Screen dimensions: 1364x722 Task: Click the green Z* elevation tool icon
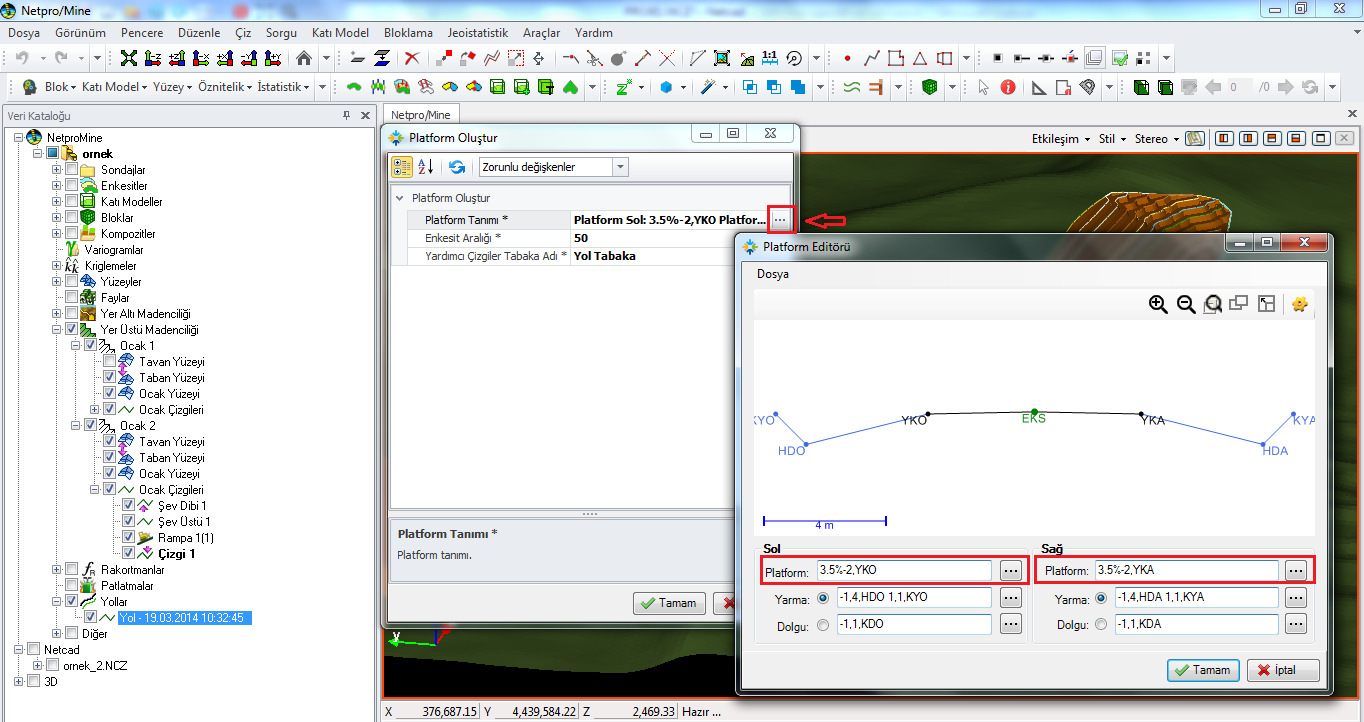click(624, 87)
